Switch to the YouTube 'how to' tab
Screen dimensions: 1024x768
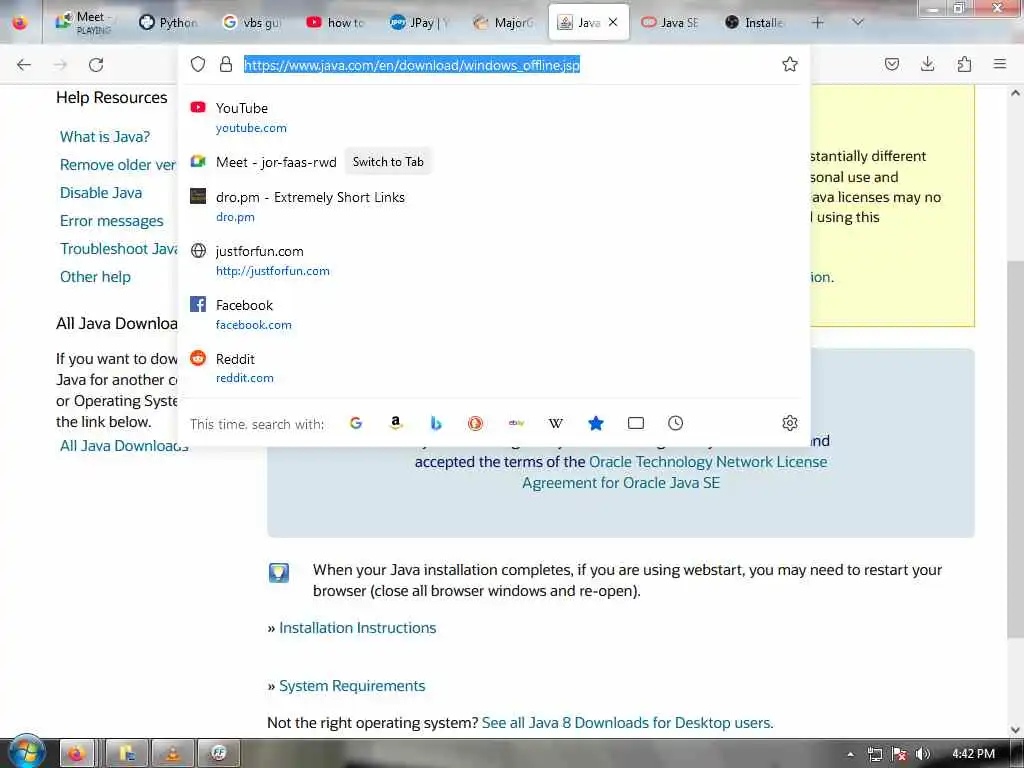point(336,22)
